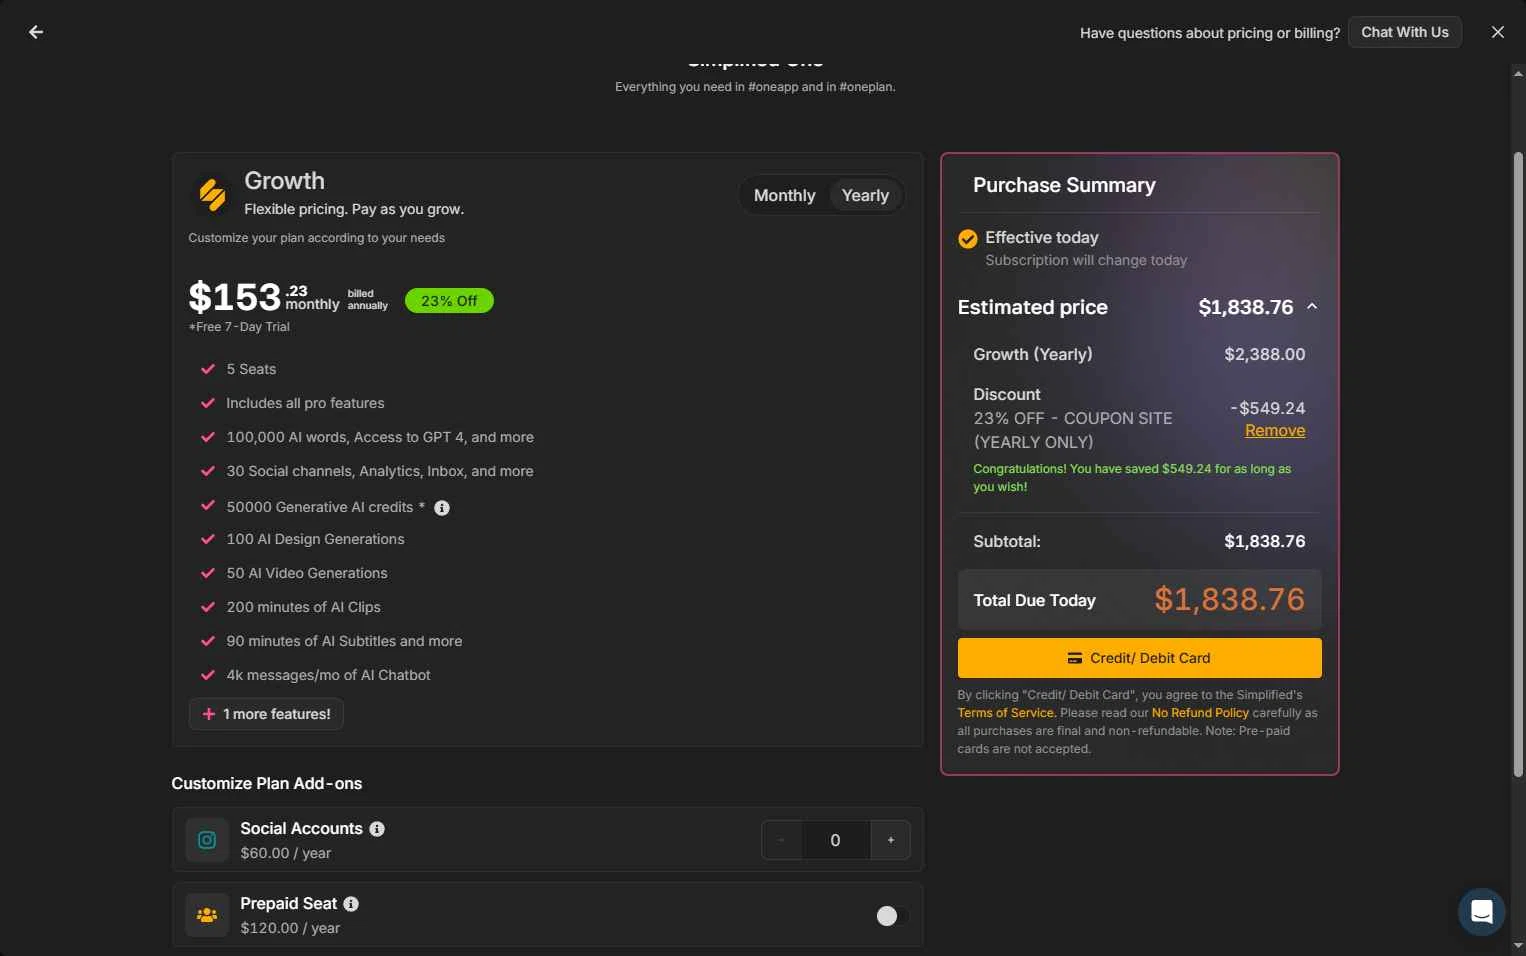This screenshot has width=1526, height=956.
Task: Click the Social Accounts quantity field
Action: click(836, 840)
